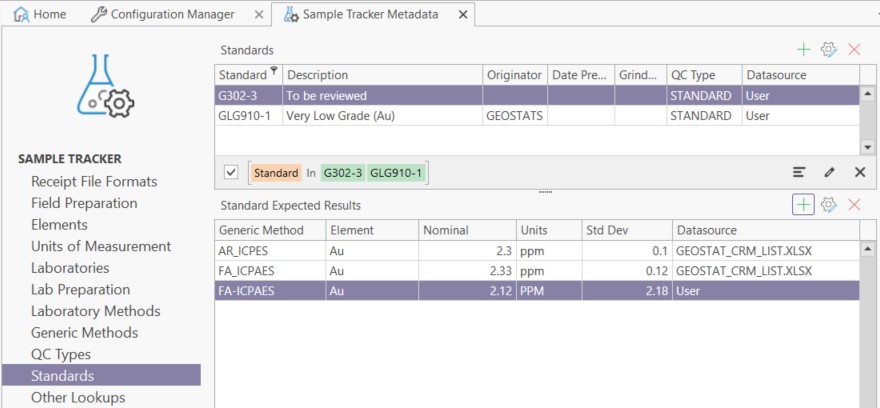Open filter list options icon
This screenshot has width=880, height=408.
click(x=799, y=172)
